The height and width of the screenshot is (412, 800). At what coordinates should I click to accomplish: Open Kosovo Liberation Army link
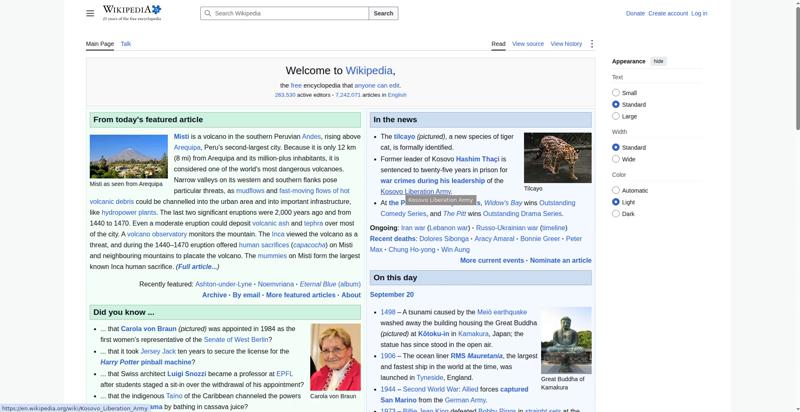coord(416,192)
